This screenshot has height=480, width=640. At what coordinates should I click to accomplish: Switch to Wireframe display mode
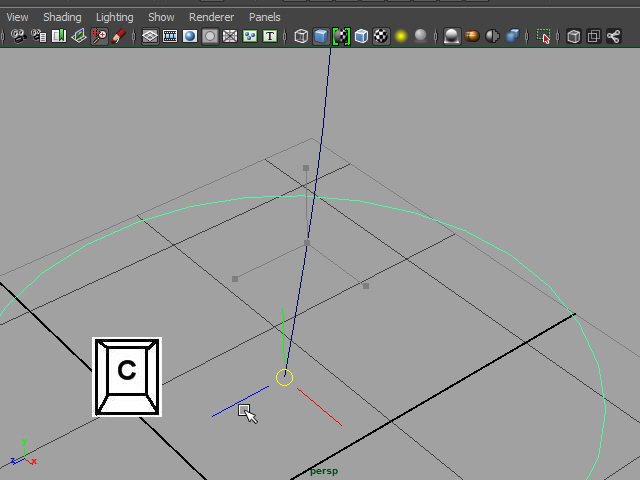coord(301,36)
